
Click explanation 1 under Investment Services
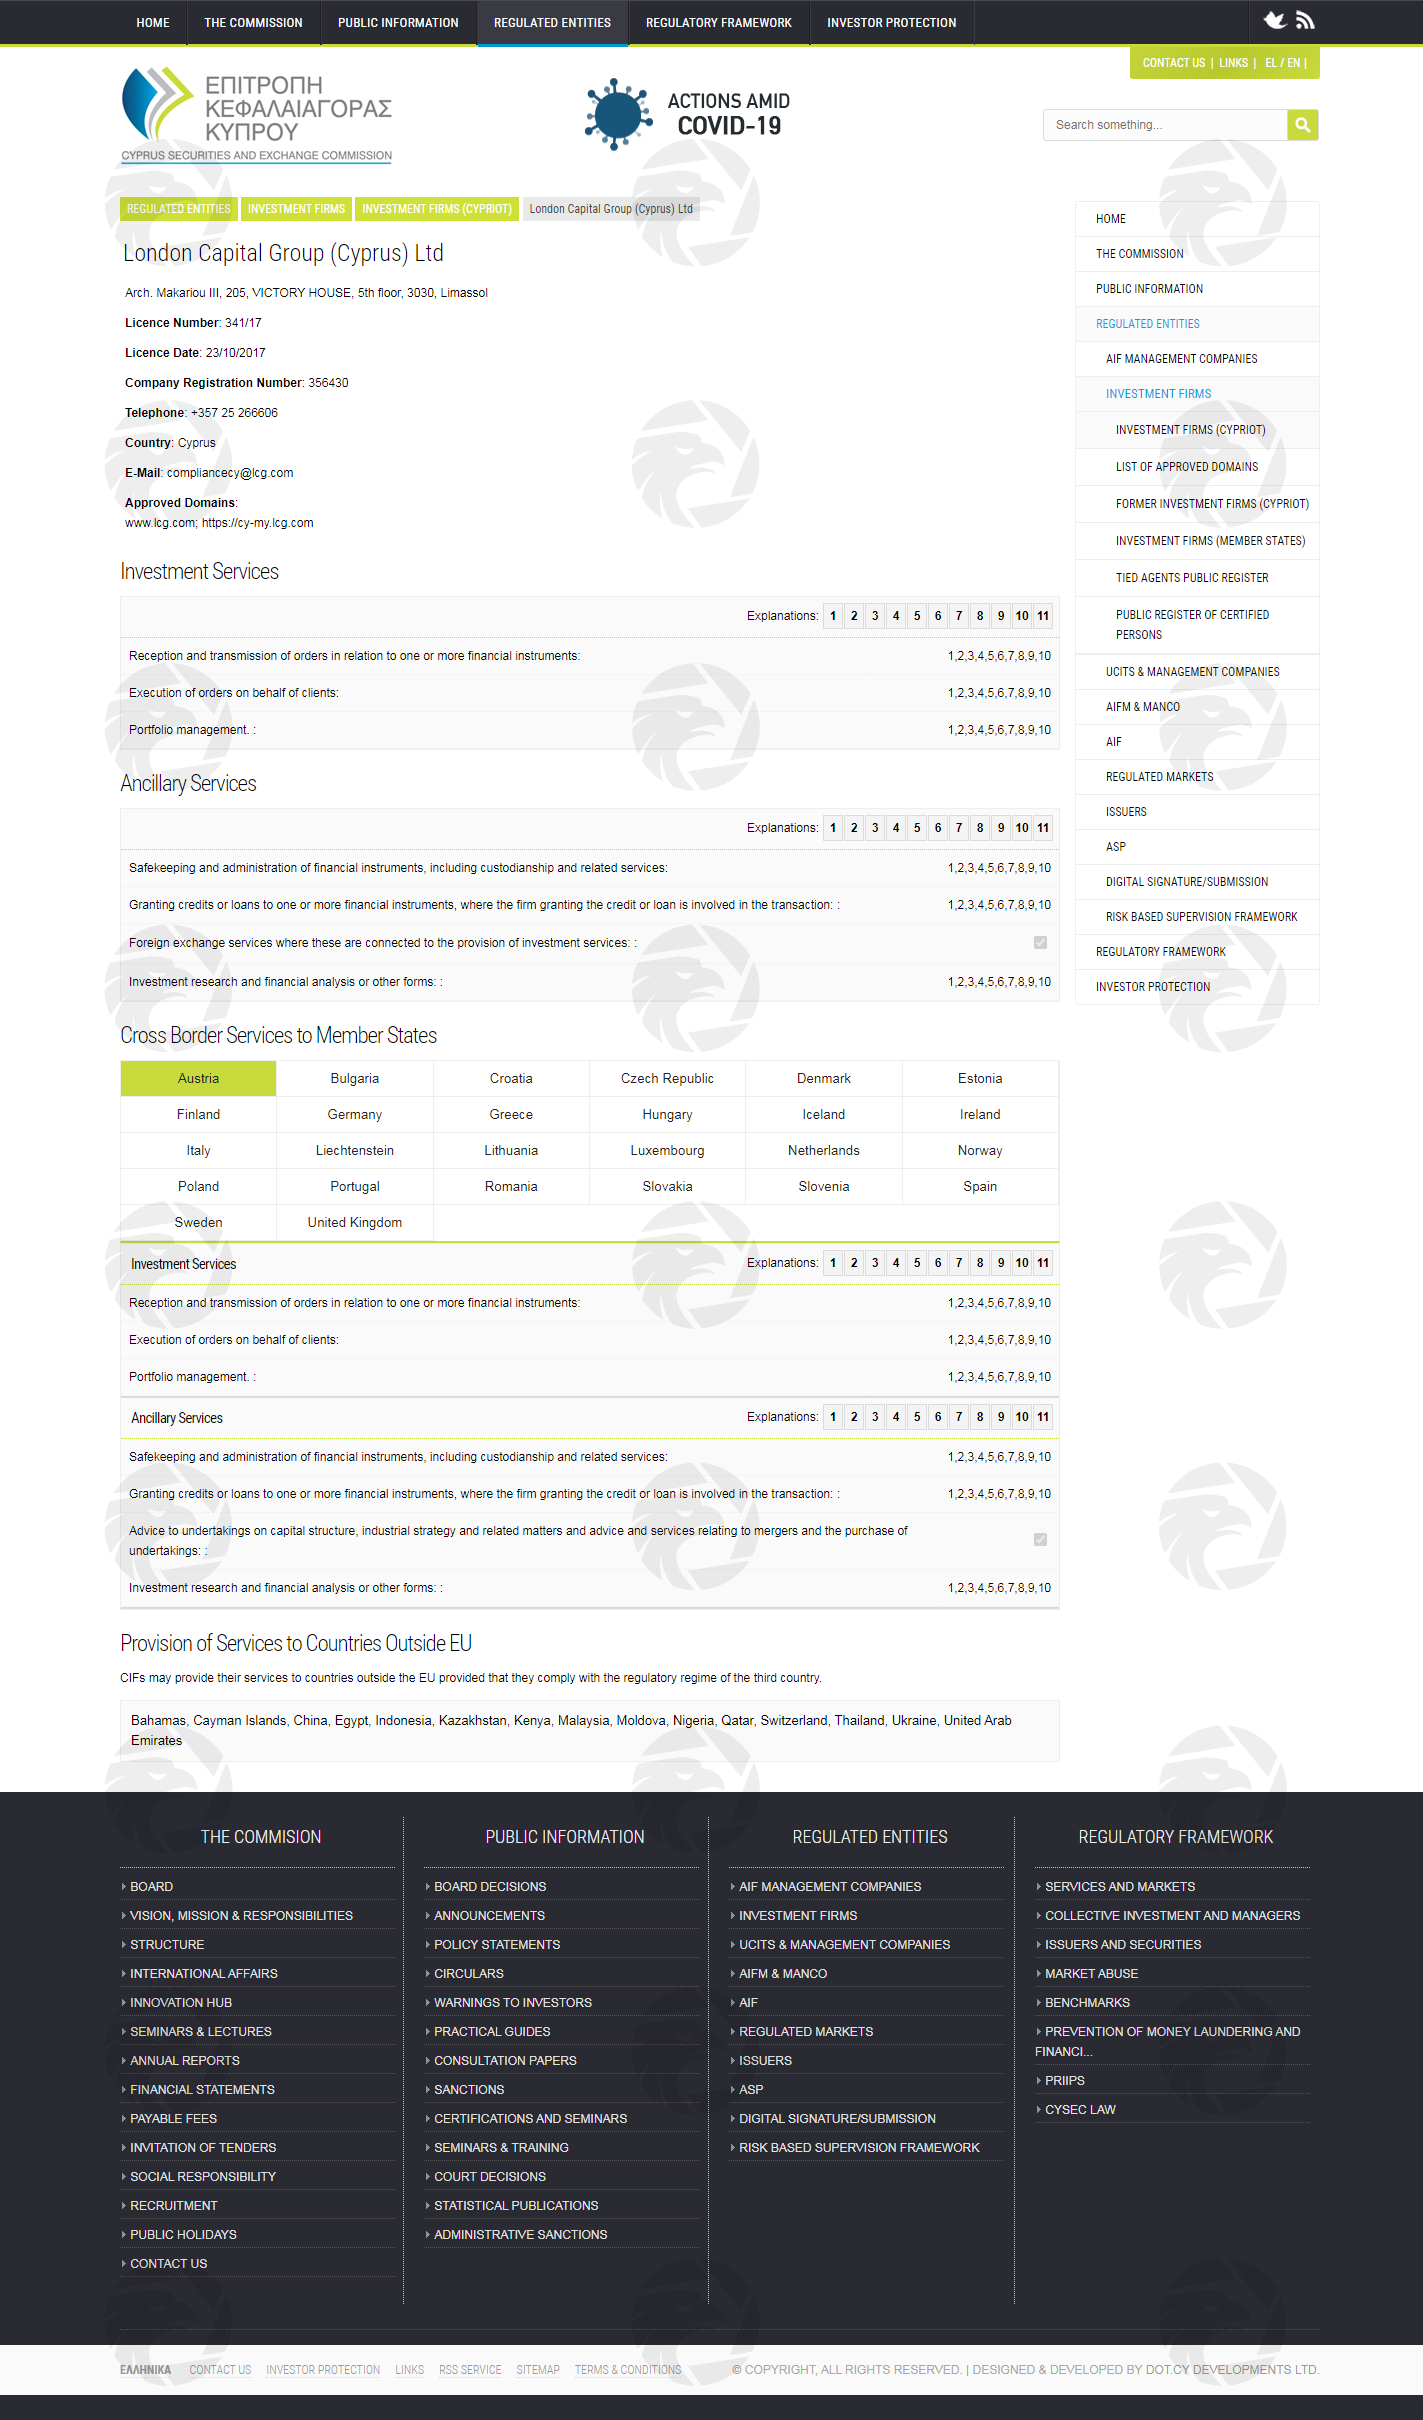(833, 616)
